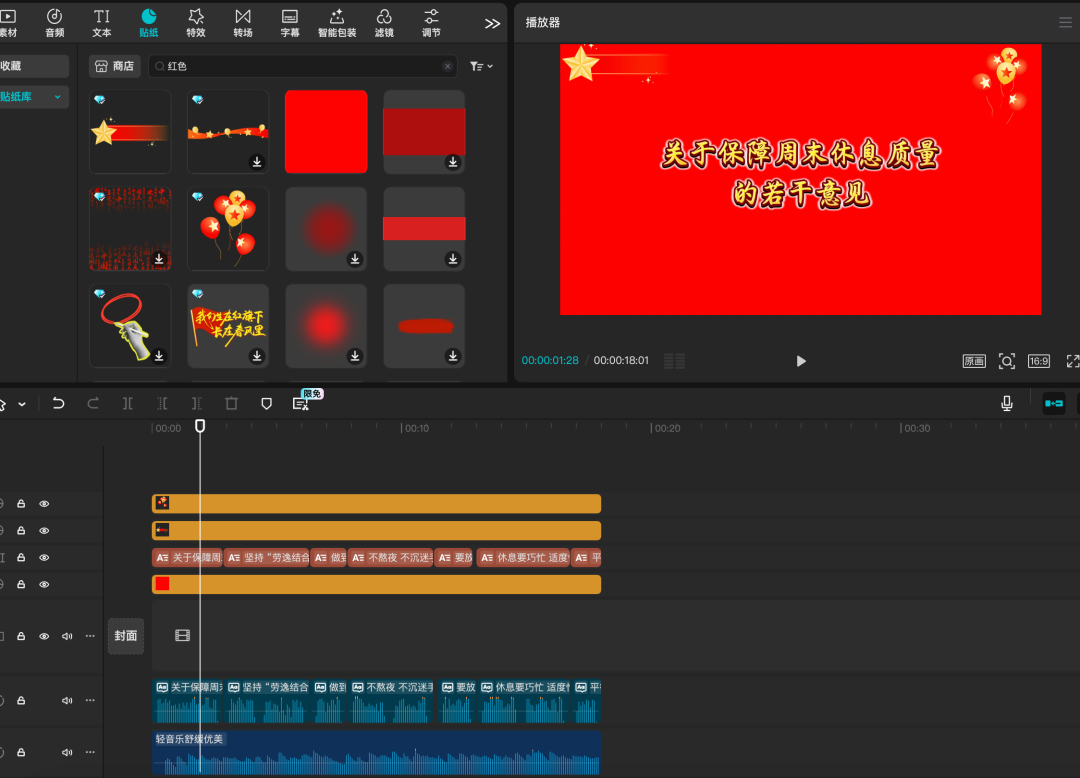This screenshot has height=778, width=1080.
Task: Expand more tabs with the double-arrow button
Action: [x=492, y=23]
